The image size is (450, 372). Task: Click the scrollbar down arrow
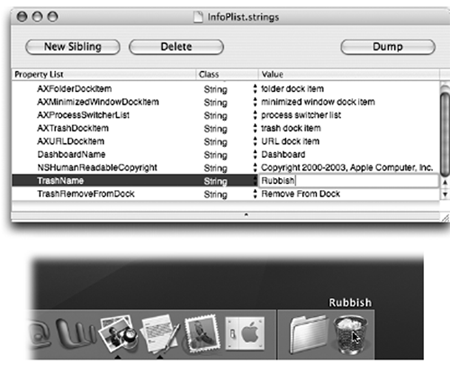(x=445, y=194)
